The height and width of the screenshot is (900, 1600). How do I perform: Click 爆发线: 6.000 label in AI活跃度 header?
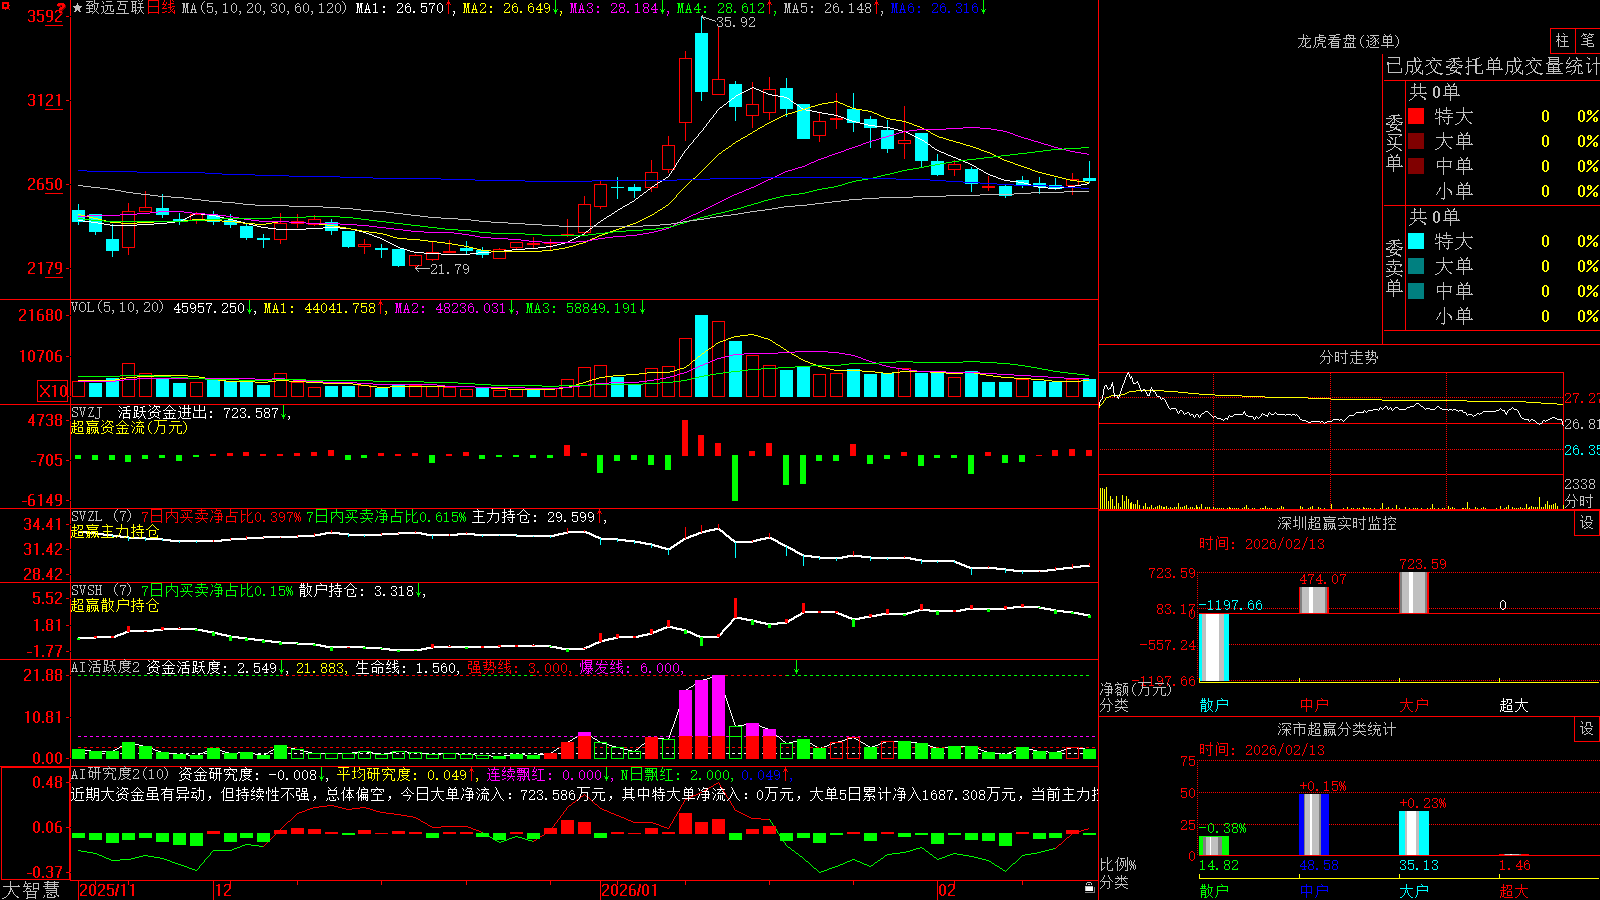coord(631,667)
